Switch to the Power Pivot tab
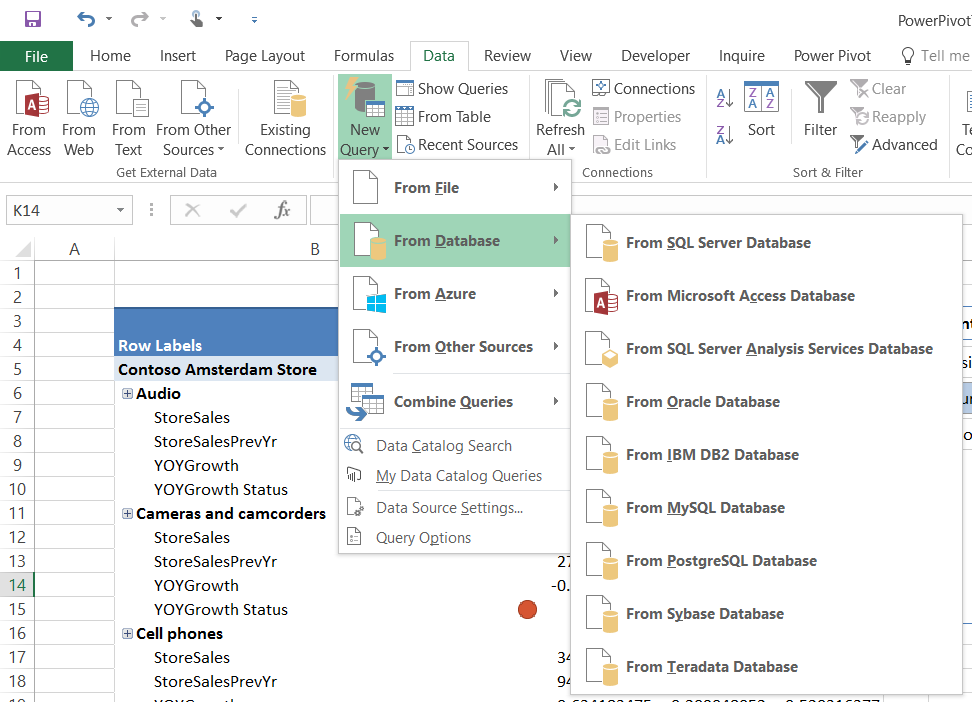 832,56
